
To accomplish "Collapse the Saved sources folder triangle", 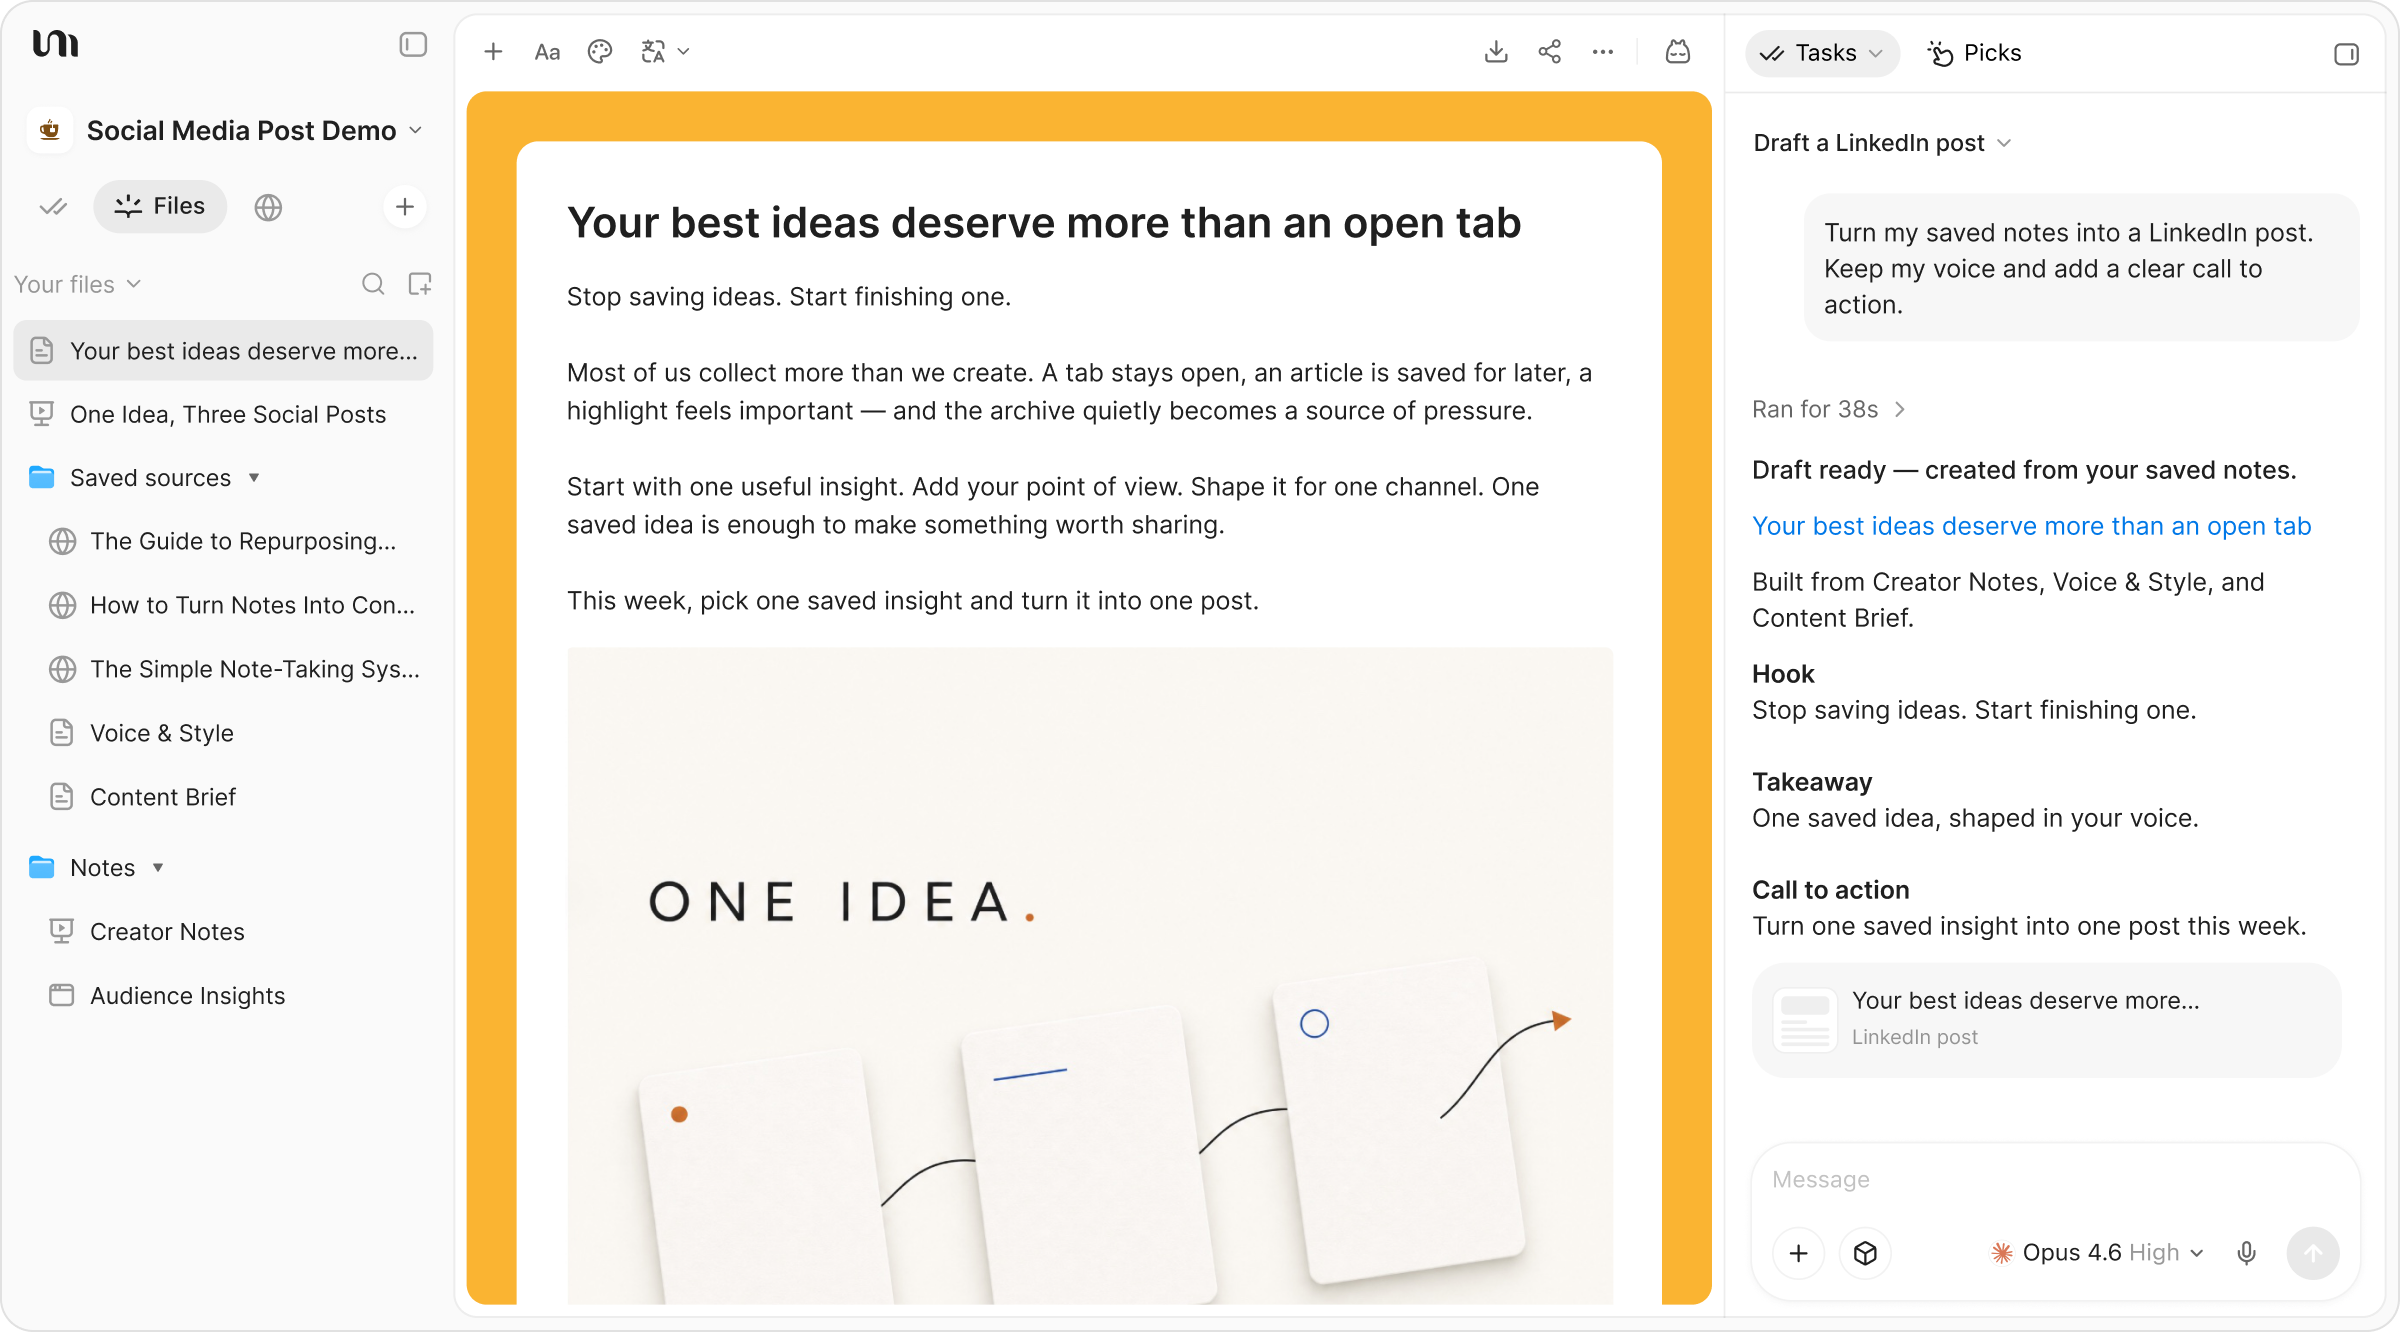I will coord(254,478).
